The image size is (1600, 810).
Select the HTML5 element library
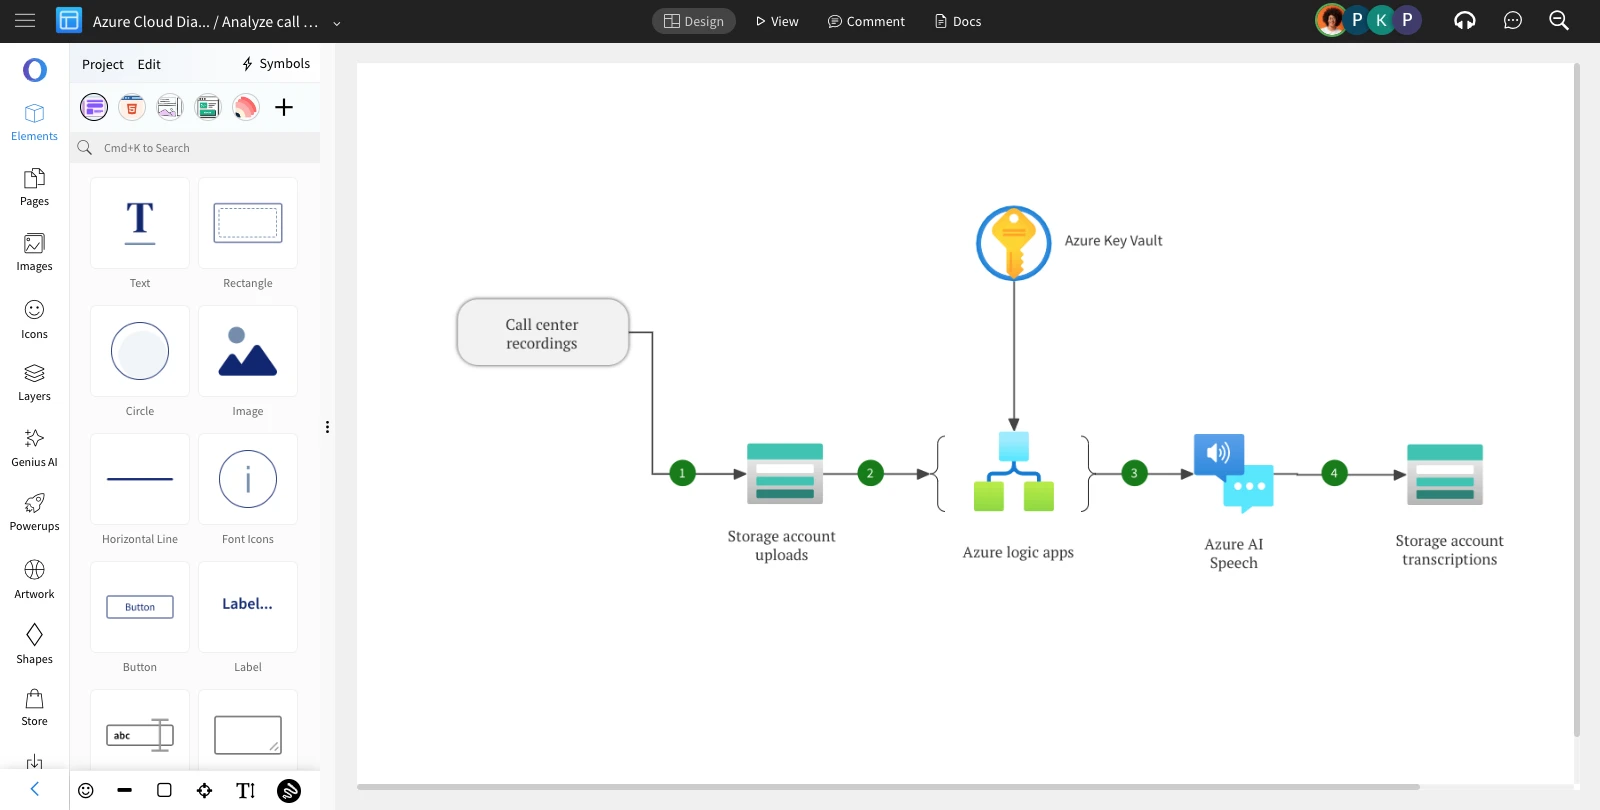click(132, 107)
